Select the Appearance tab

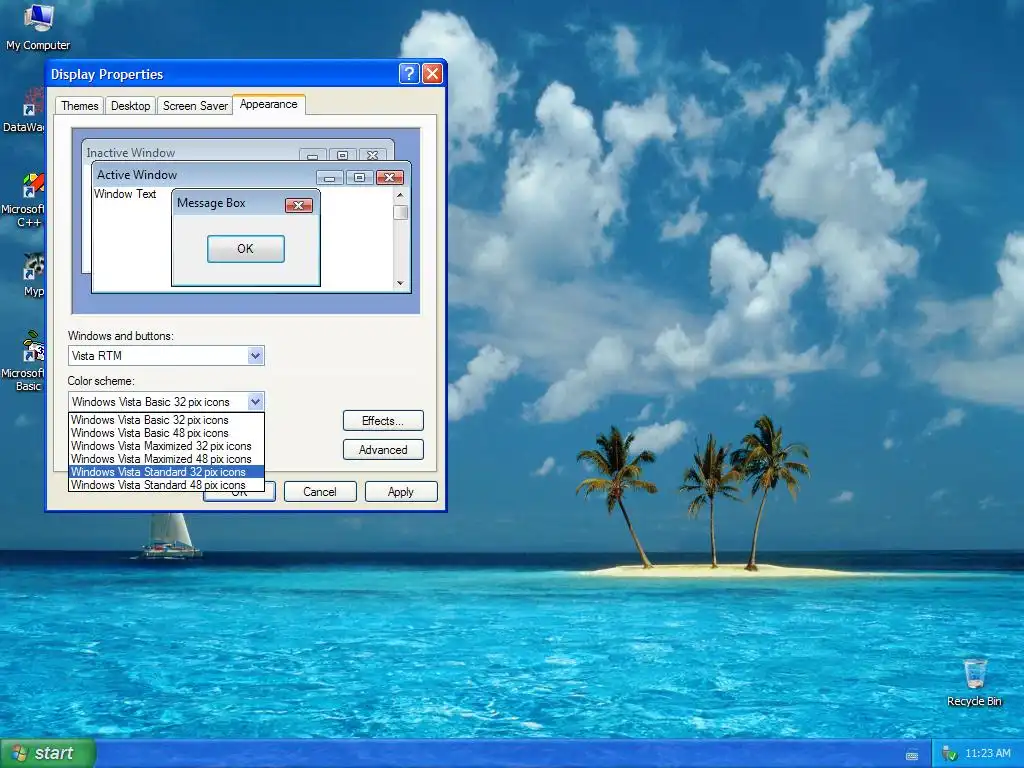(x=268, y=104)
